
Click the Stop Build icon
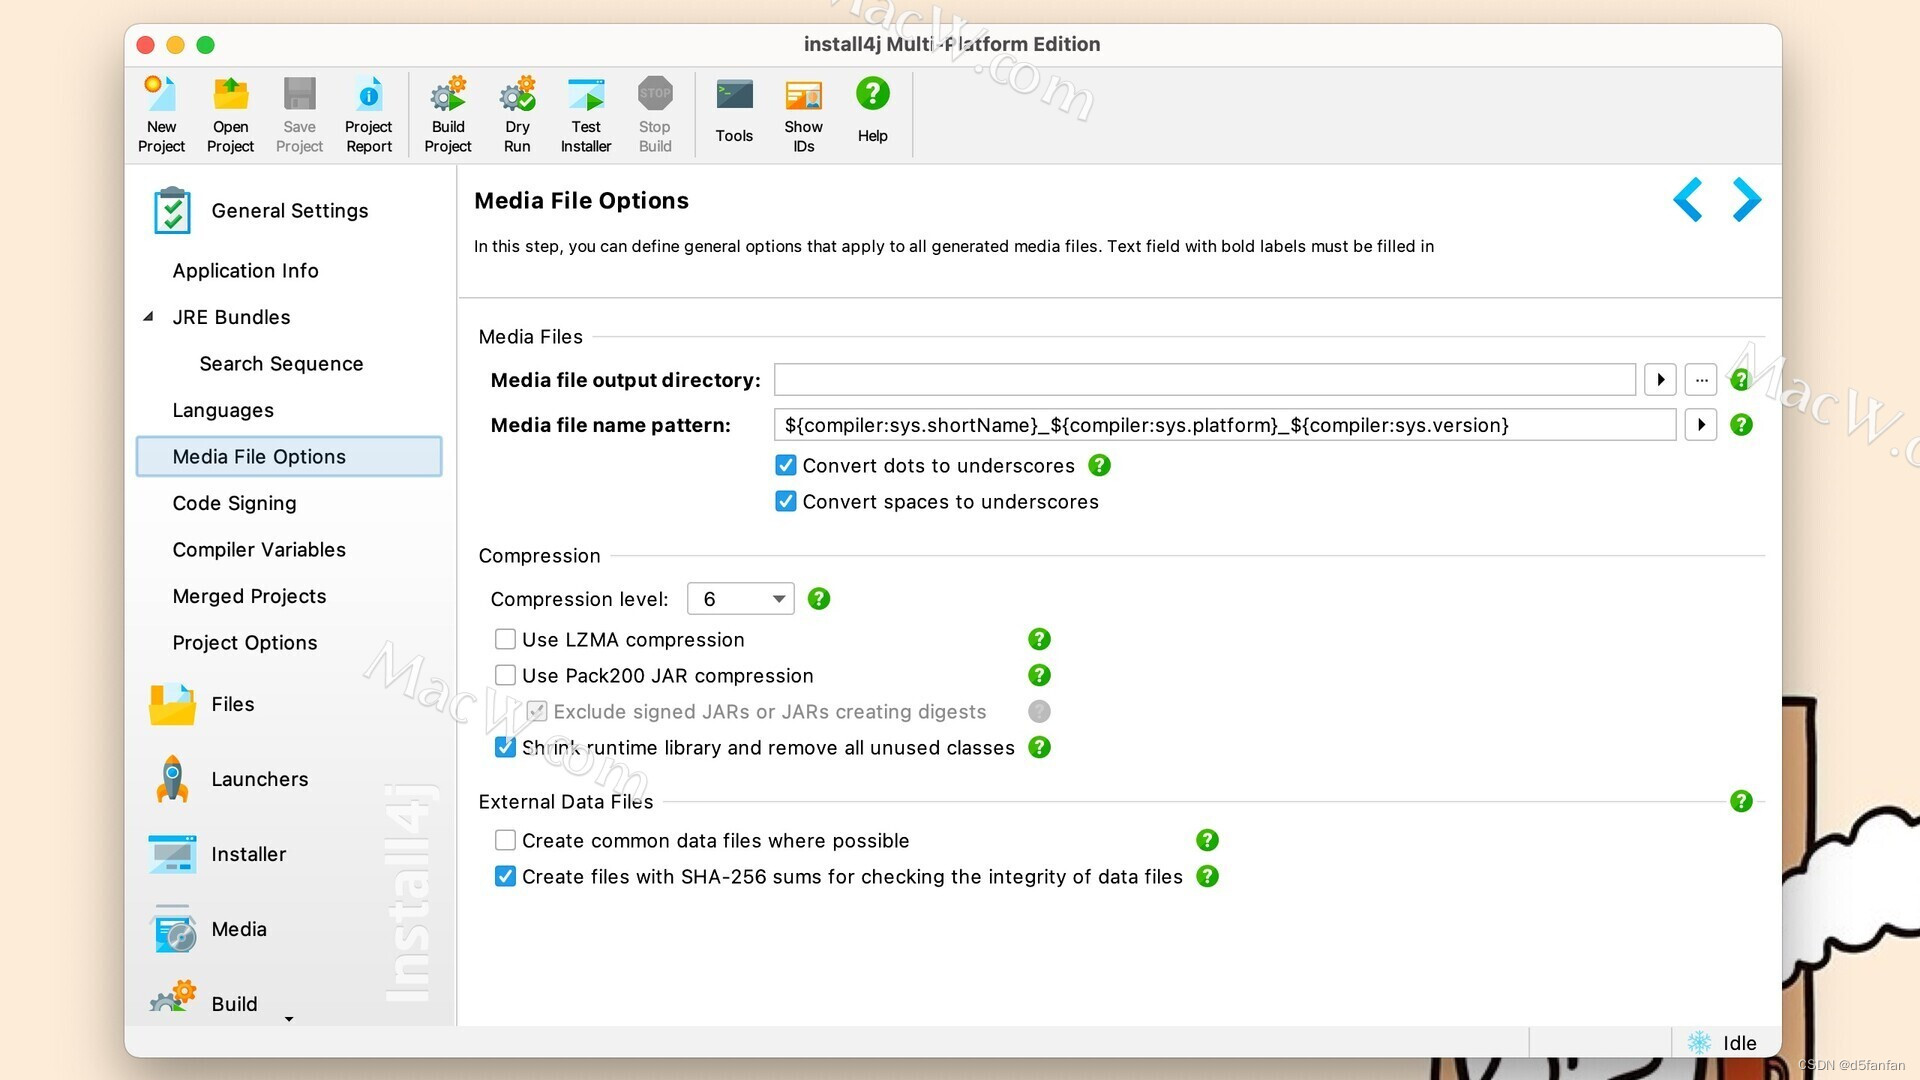coord(654,110)
